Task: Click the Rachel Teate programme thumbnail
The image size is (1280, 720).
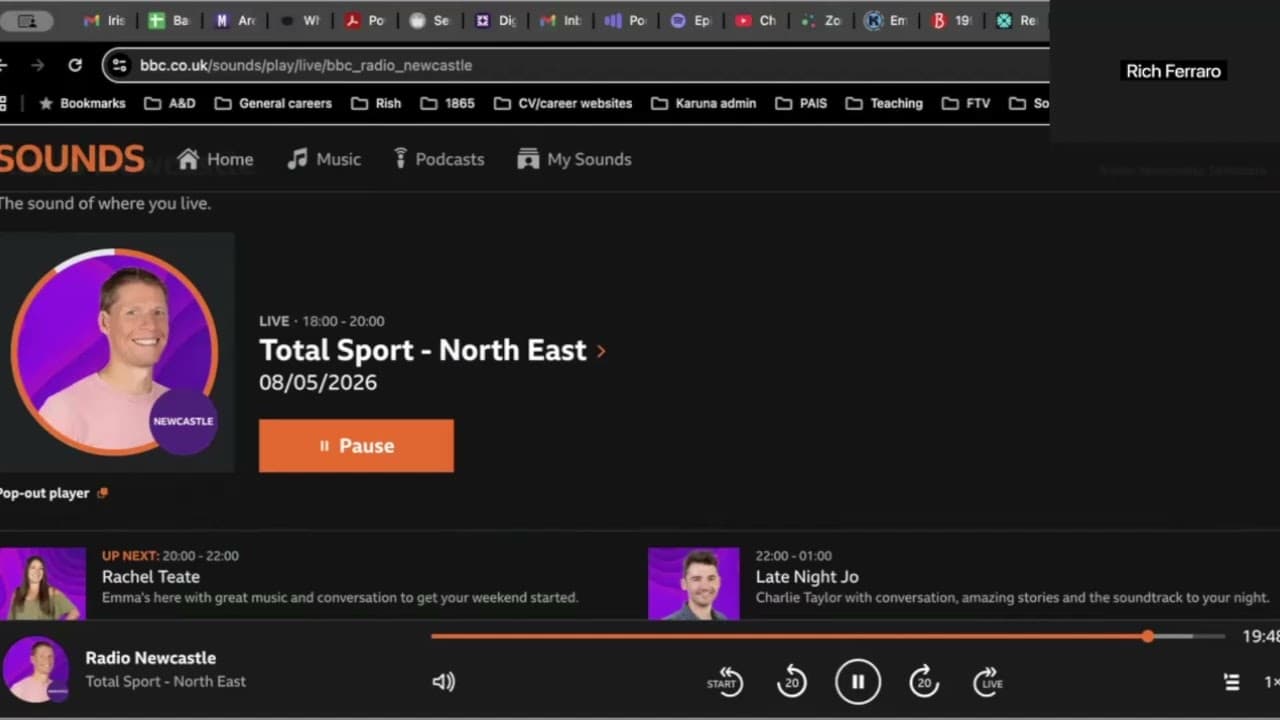Action: (43, 584)
